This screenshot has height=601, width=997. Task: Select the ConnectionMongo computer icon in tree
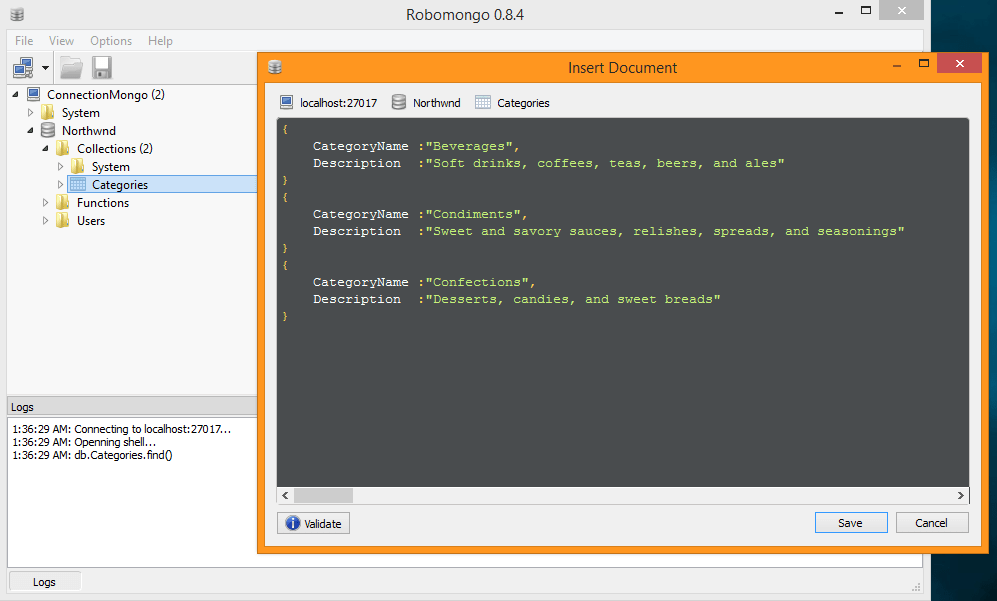(33, 94)
